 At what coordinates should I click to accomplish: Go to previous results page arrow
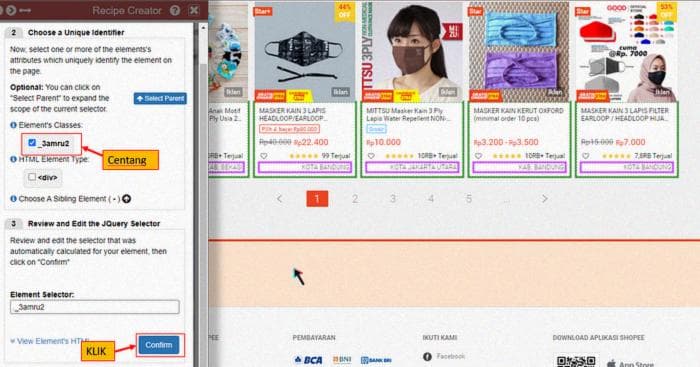tap(279, 199)
